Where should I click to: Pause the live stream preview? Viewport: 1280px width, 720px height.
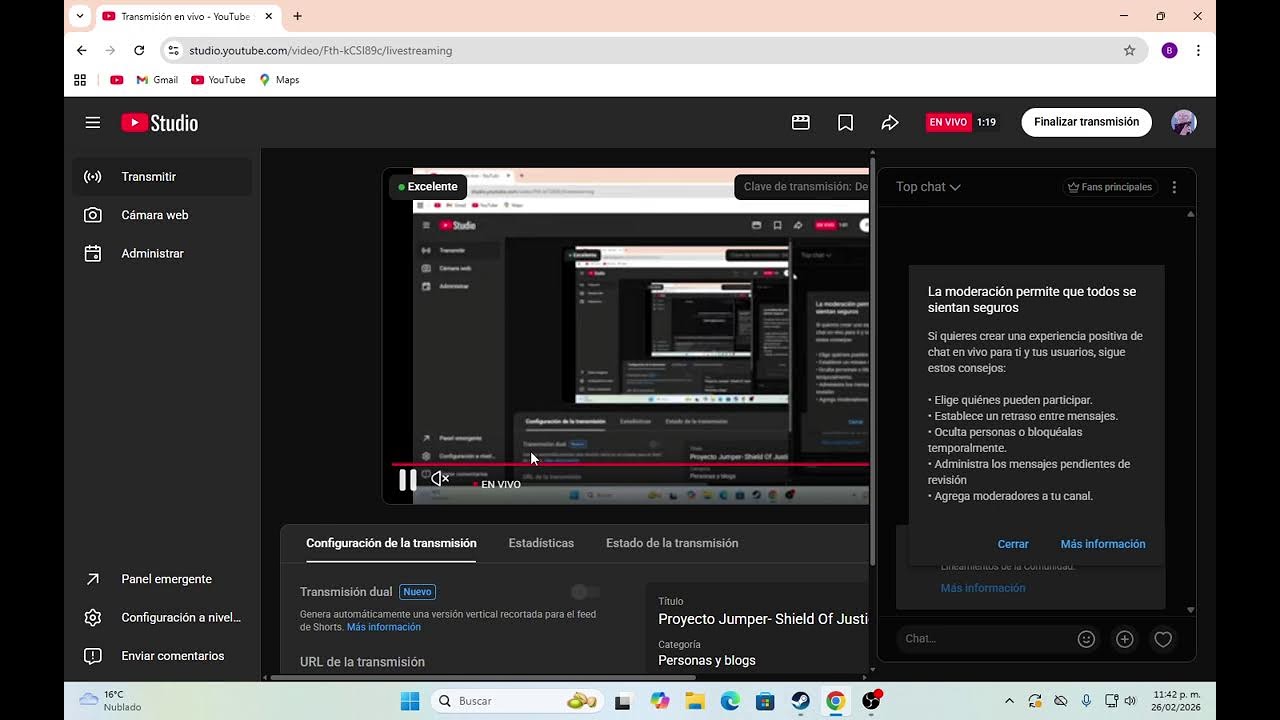[408, 480]
